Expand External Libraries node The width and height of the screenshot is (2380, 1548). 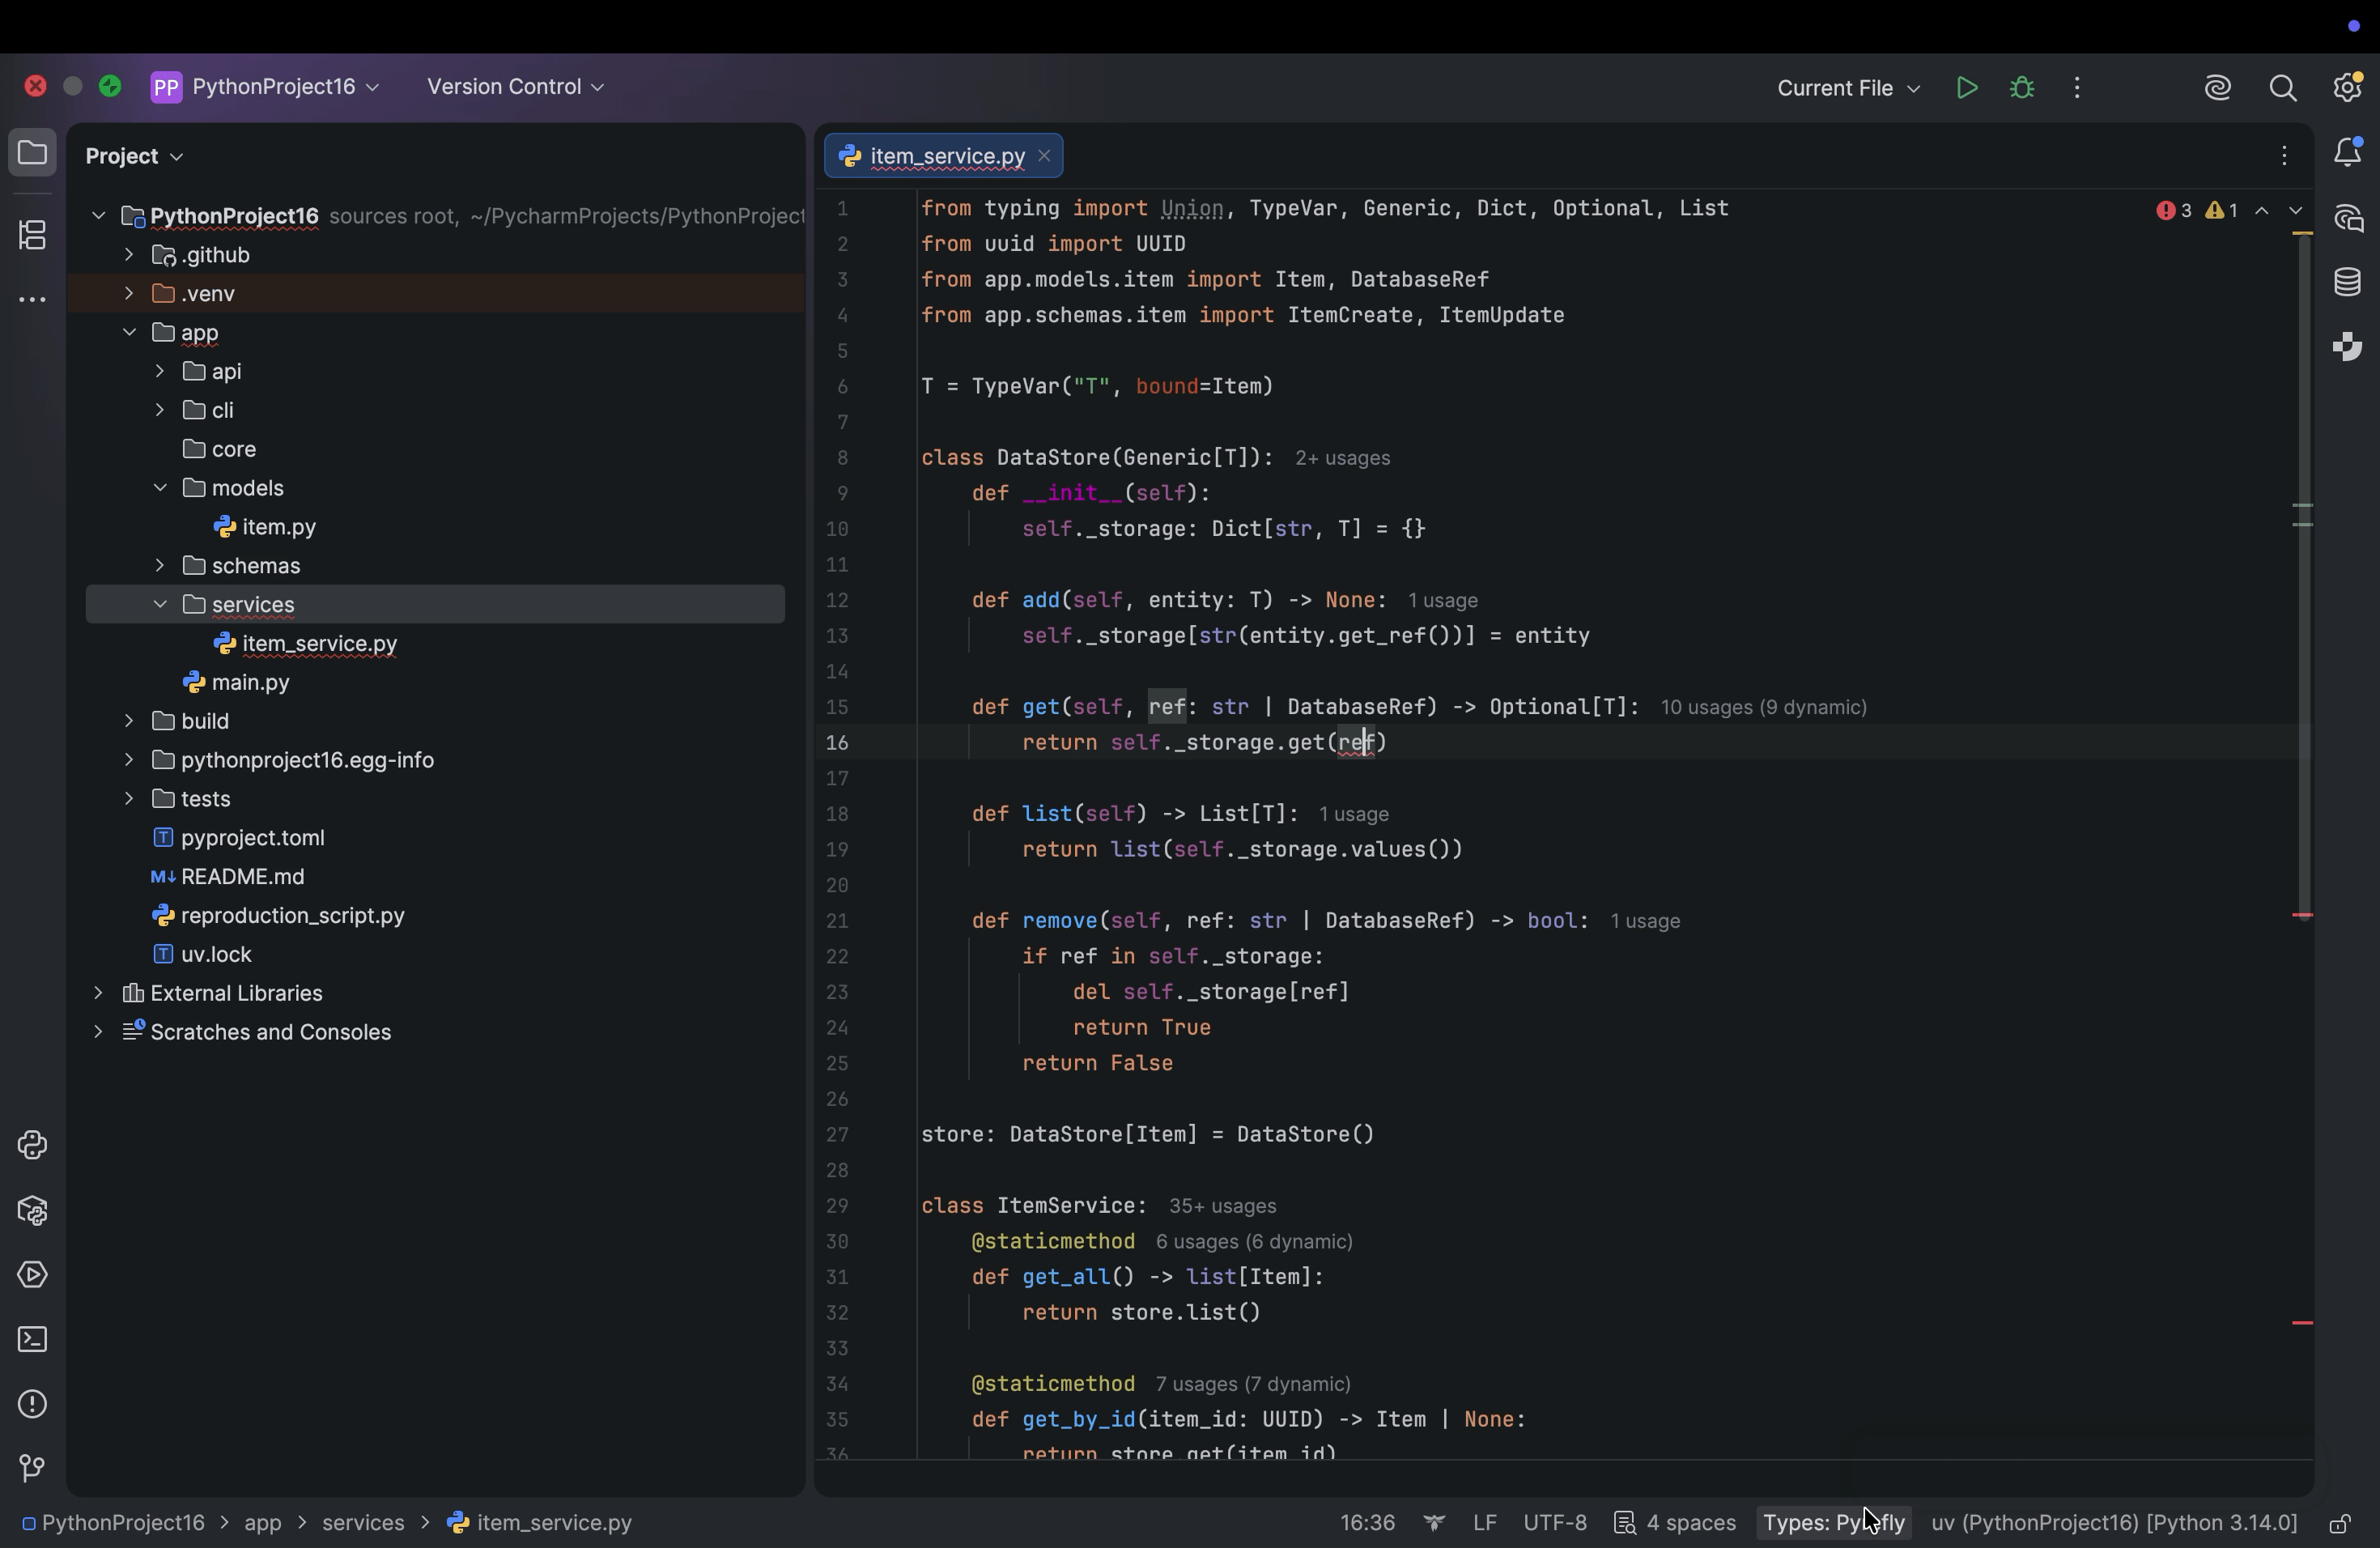(x=98, y=993)
